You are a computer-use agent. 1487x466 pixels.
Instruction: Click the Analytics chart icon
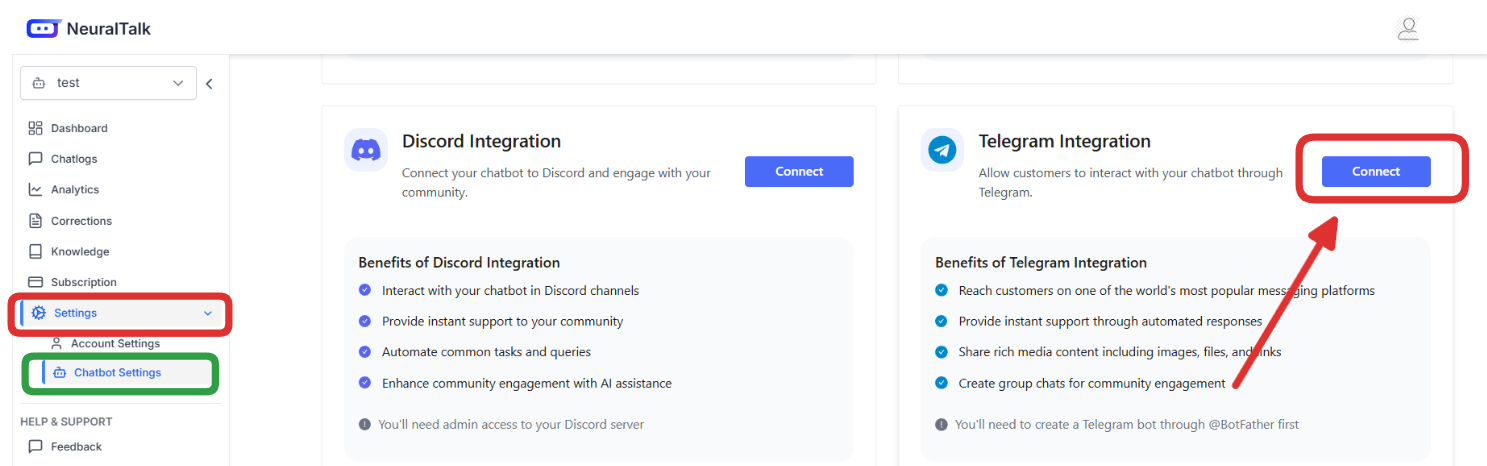36,189
